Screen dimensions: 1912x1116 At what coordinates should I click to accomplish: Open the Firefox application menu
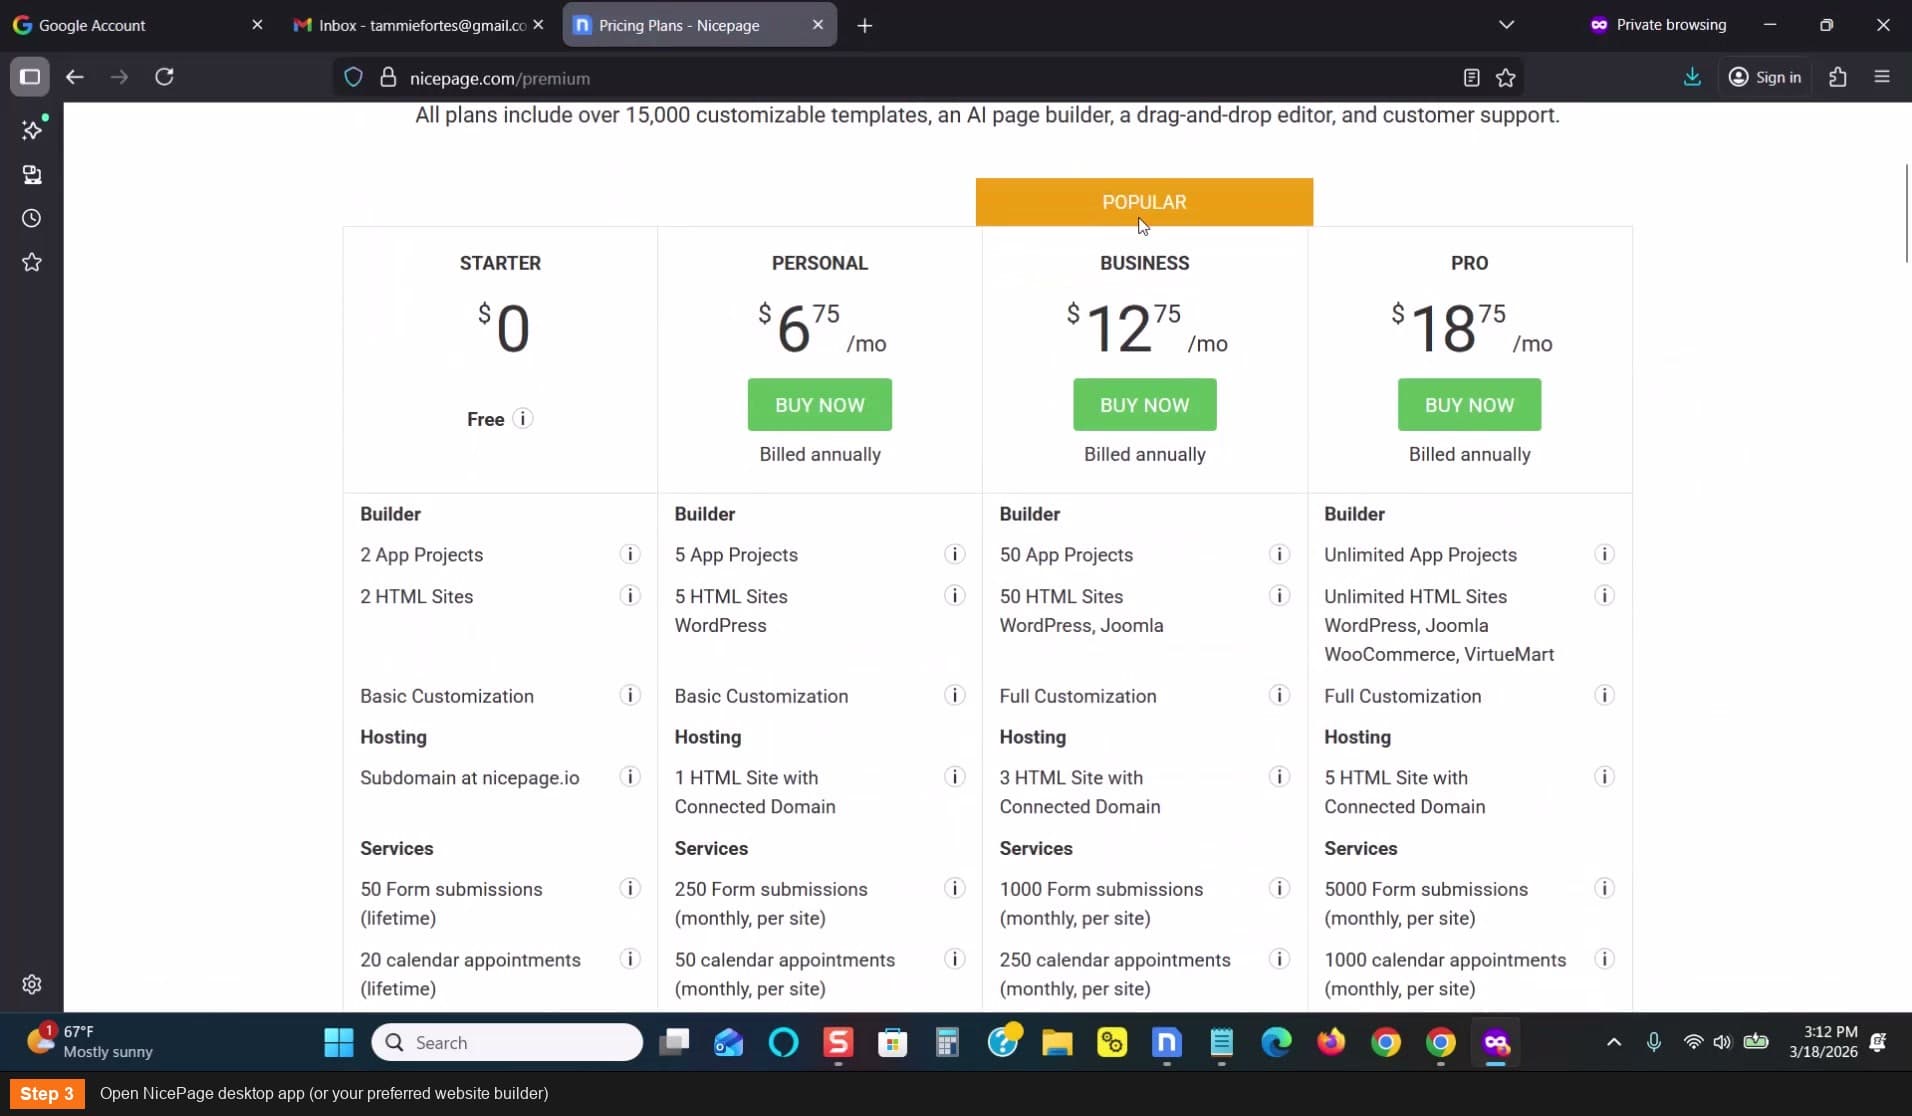click(1881, 77)
